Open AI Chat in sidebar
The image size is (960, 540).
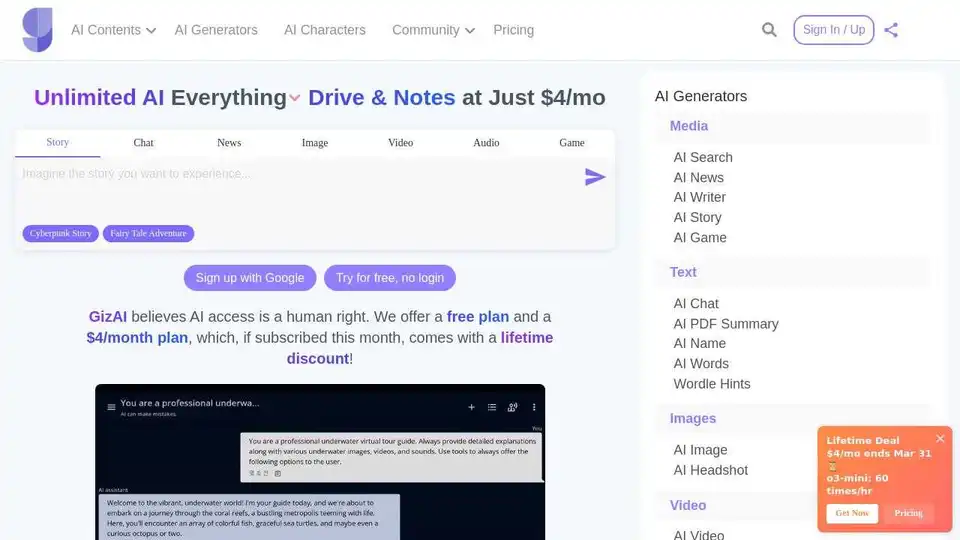pyautogui.click(x=696, y=304)
